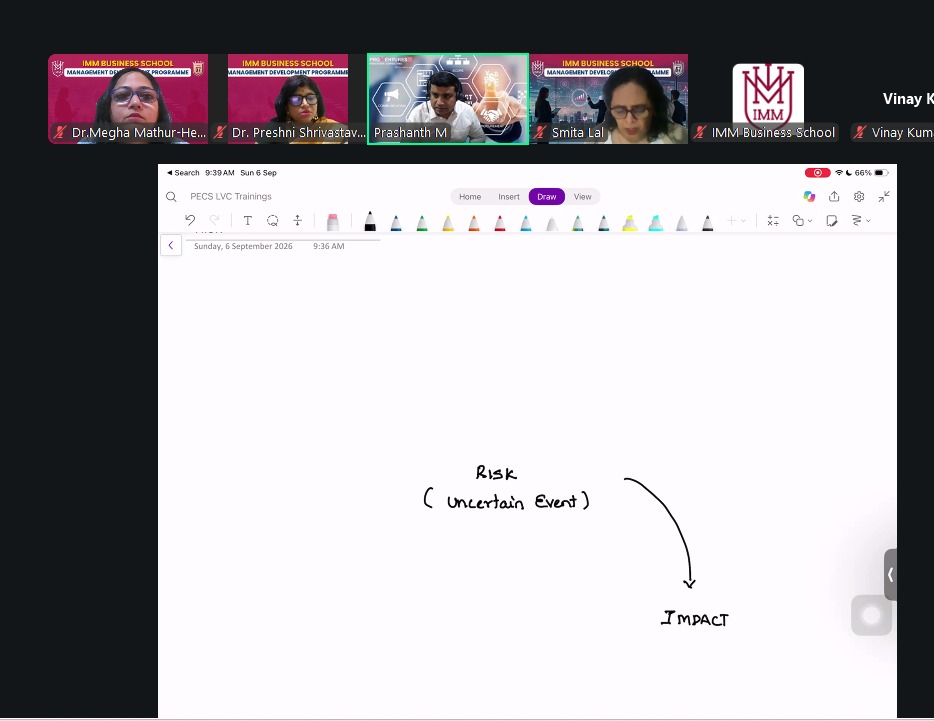Open the ink replay options dropdown

point(861,220)
